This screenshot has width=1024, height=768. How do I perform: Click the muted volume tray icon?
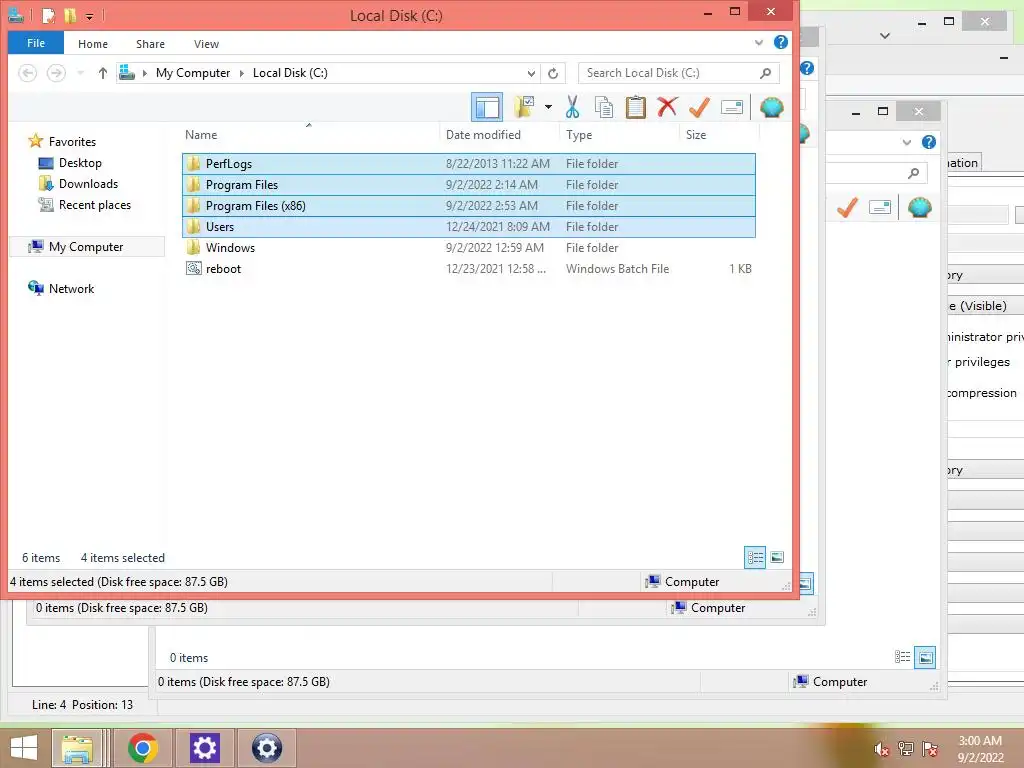click(x=882, y=749)
